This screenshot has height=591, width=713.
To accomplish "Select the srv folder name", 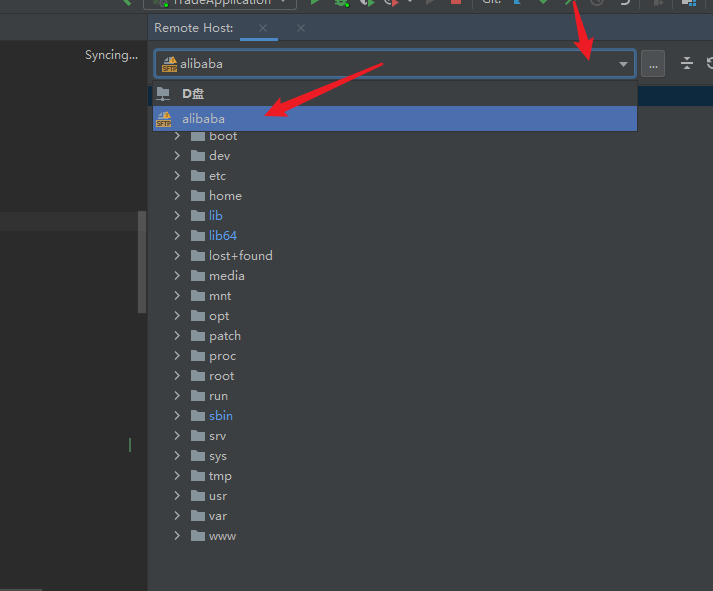I will click(217, 436).
